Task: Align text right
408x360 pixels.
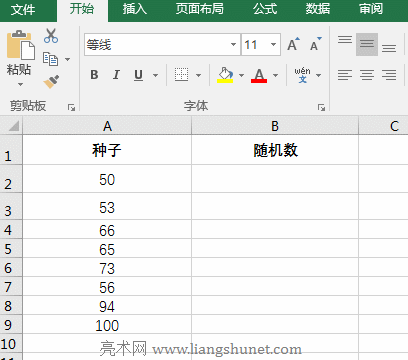Action: [x=389, y=75]
